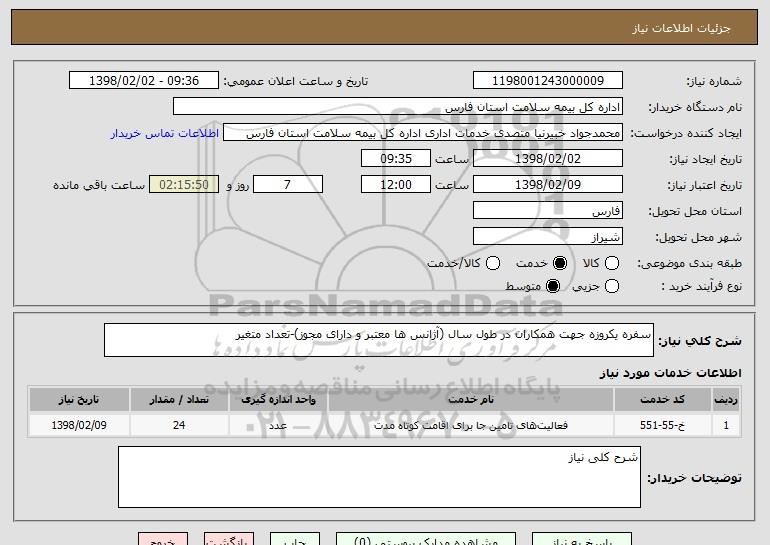The image size is (770, 545).
Task: Click creation date field 1398/02/02
Action: coord(548,159)
